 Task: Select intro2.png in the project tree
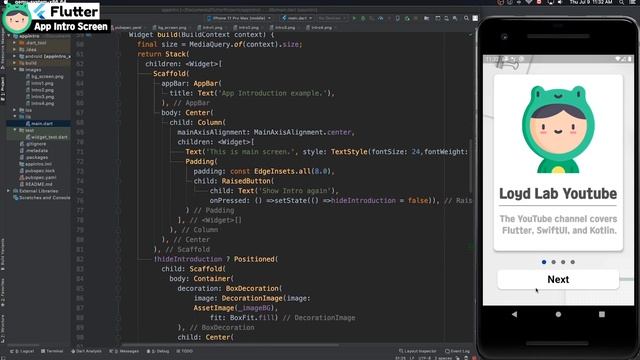(x=40, y=90)
